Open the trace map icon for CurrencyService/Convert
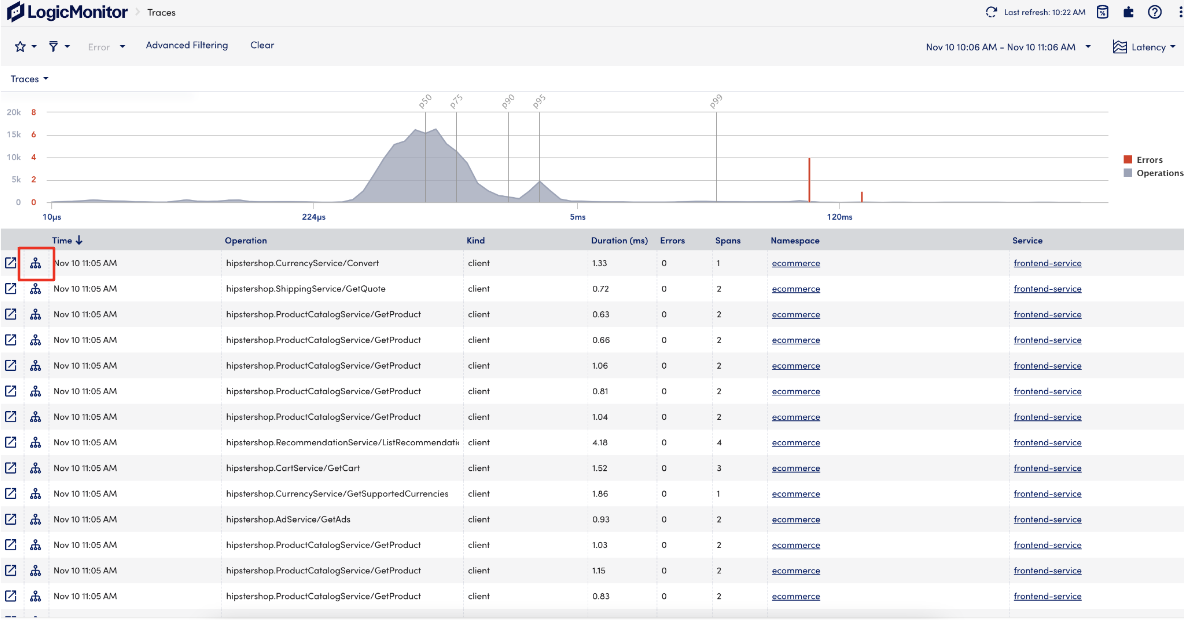Screen dimensions: 1184x622 pyautogui.click(x=35, y=263)
